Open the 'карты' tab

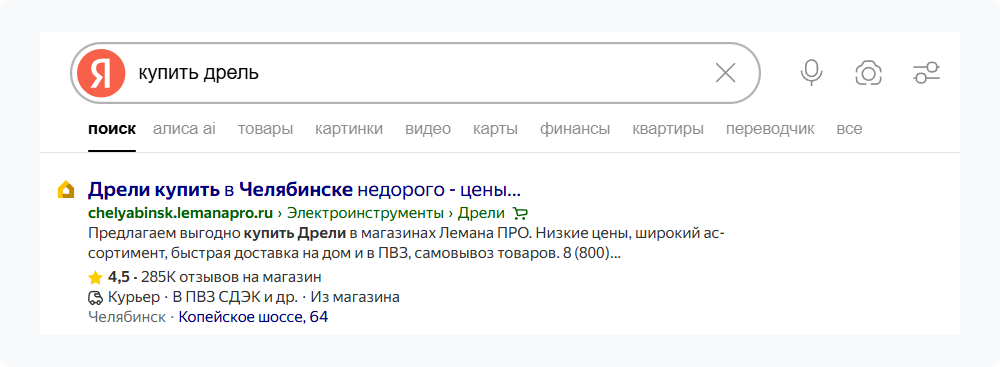(x=495, y=129)
